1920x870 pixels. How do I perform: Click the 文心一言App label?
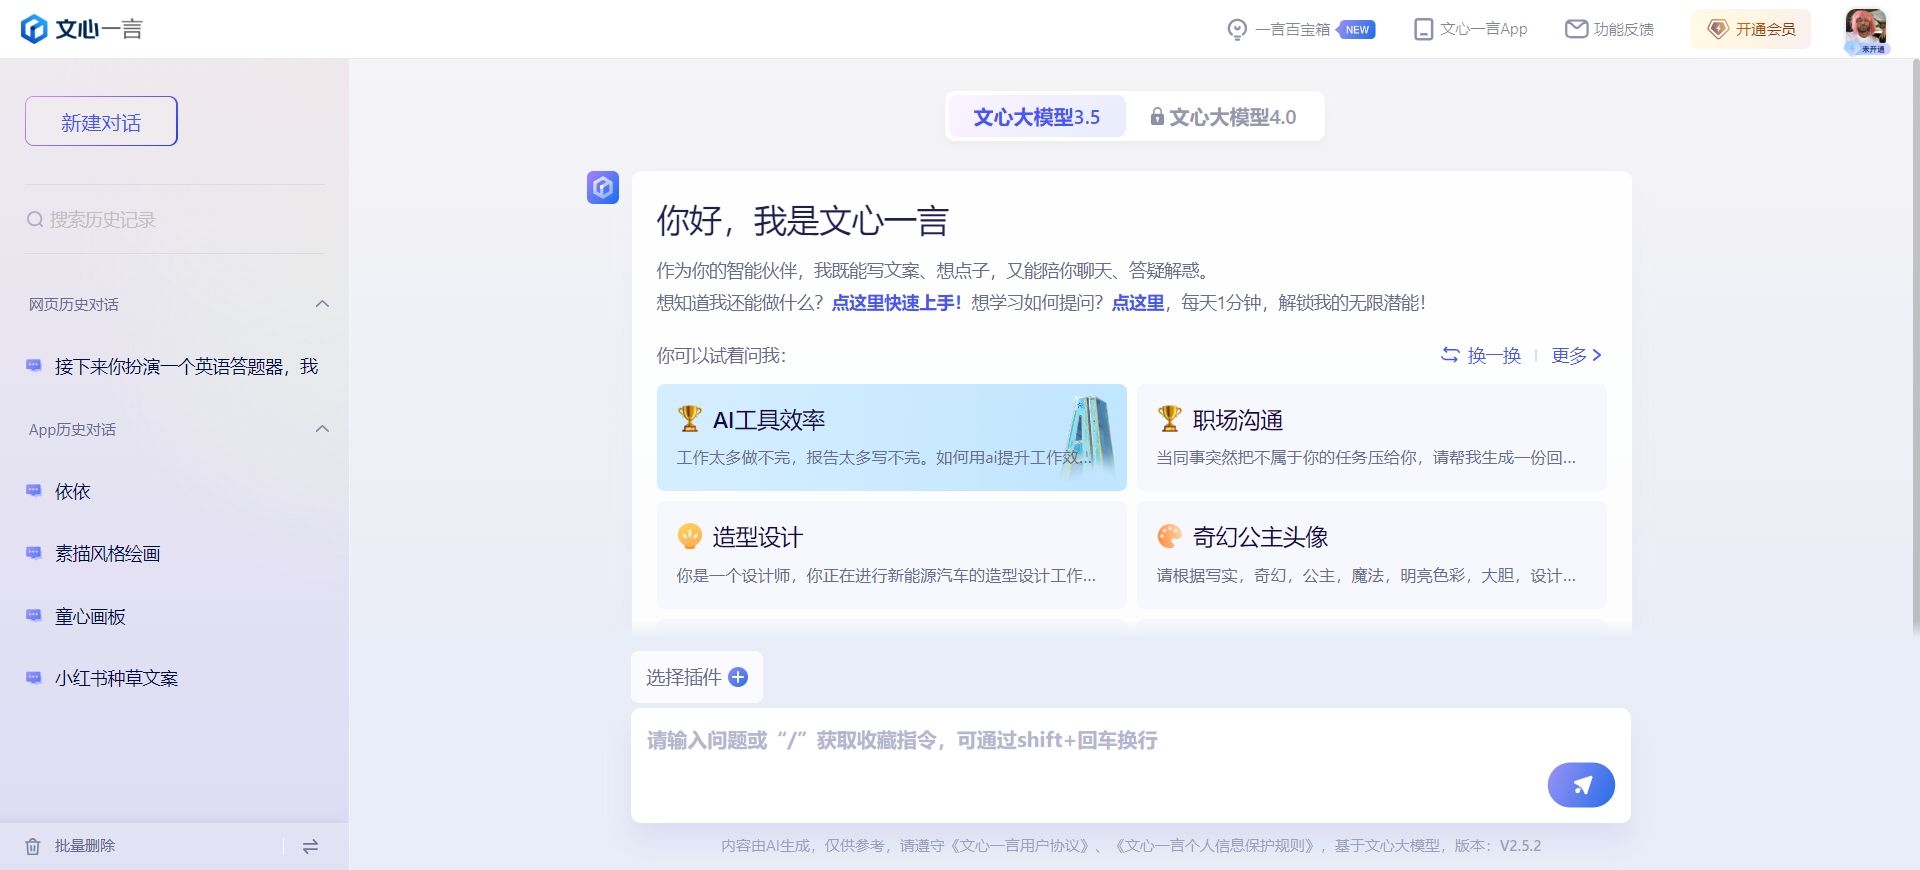pos(1484,29)
